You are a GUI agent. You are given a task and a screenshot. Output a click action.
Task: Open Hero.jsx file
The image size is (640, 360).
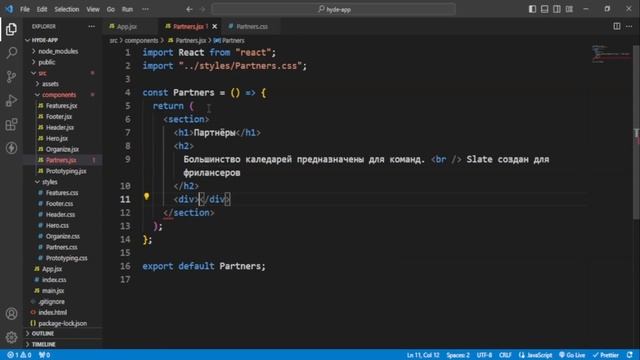tap(57, 138)
